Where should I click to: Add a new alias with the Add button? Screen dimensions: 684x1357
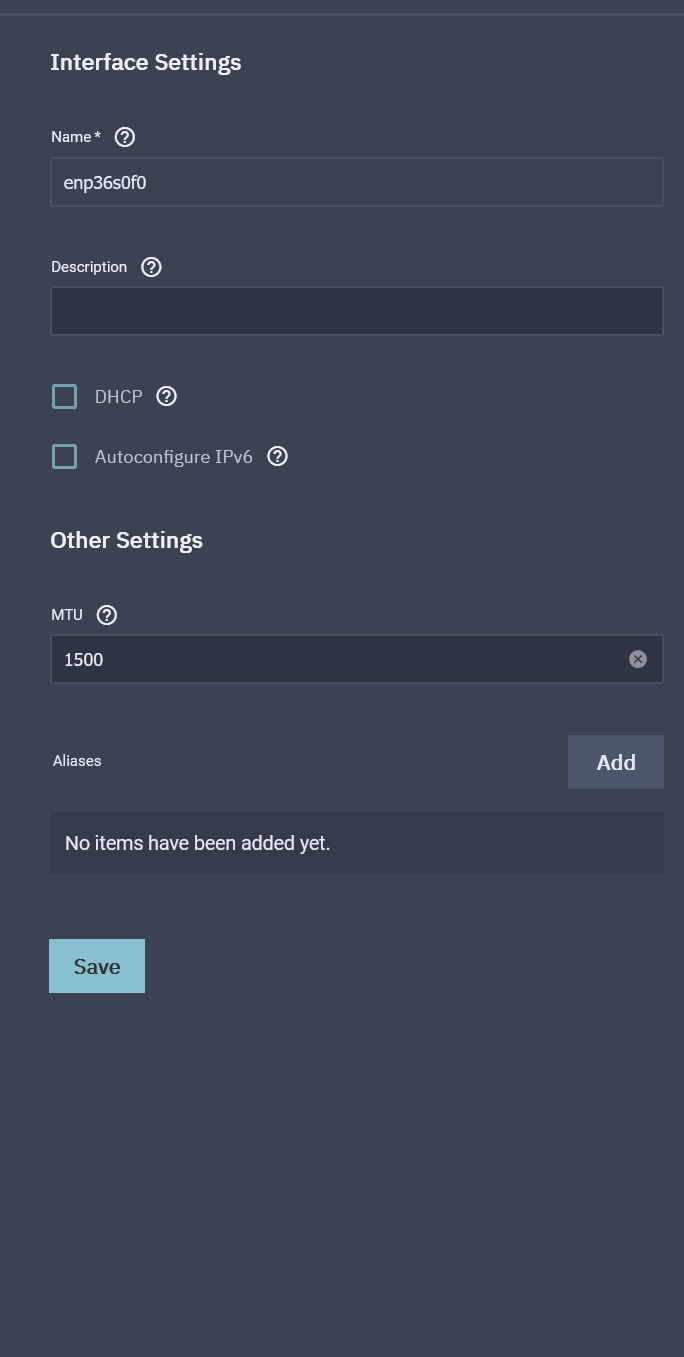[x=615, y=762]
